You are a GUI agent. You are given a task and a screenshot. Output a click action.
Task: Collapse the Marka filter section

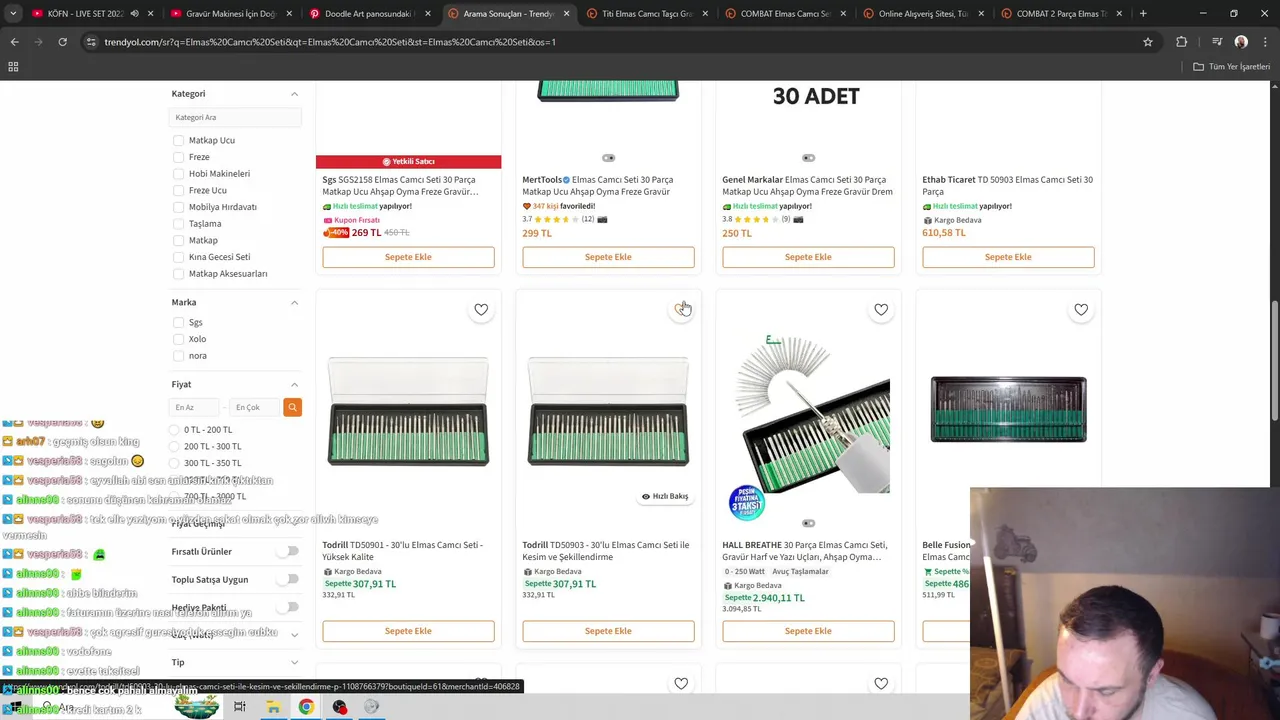(x=294, y=302)
